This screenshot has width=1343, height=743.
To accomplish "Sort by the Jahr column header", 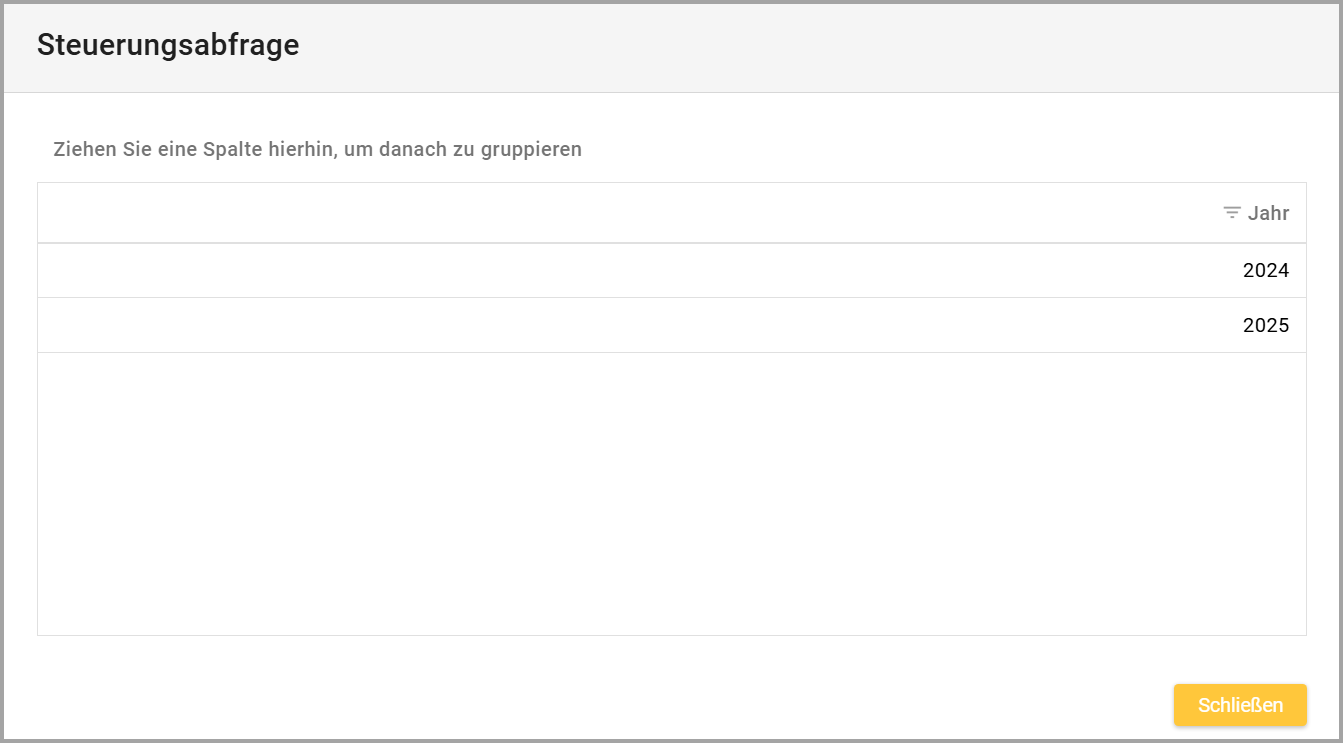I will tap(1268, 213).
